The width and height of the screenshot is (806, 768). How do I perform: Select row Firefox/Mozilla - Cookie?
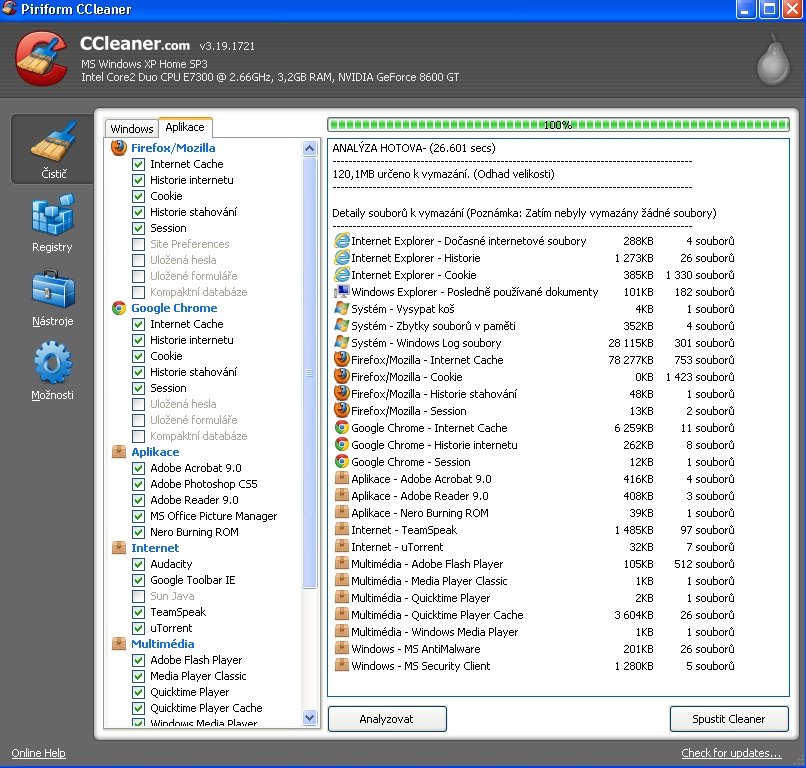535,376
